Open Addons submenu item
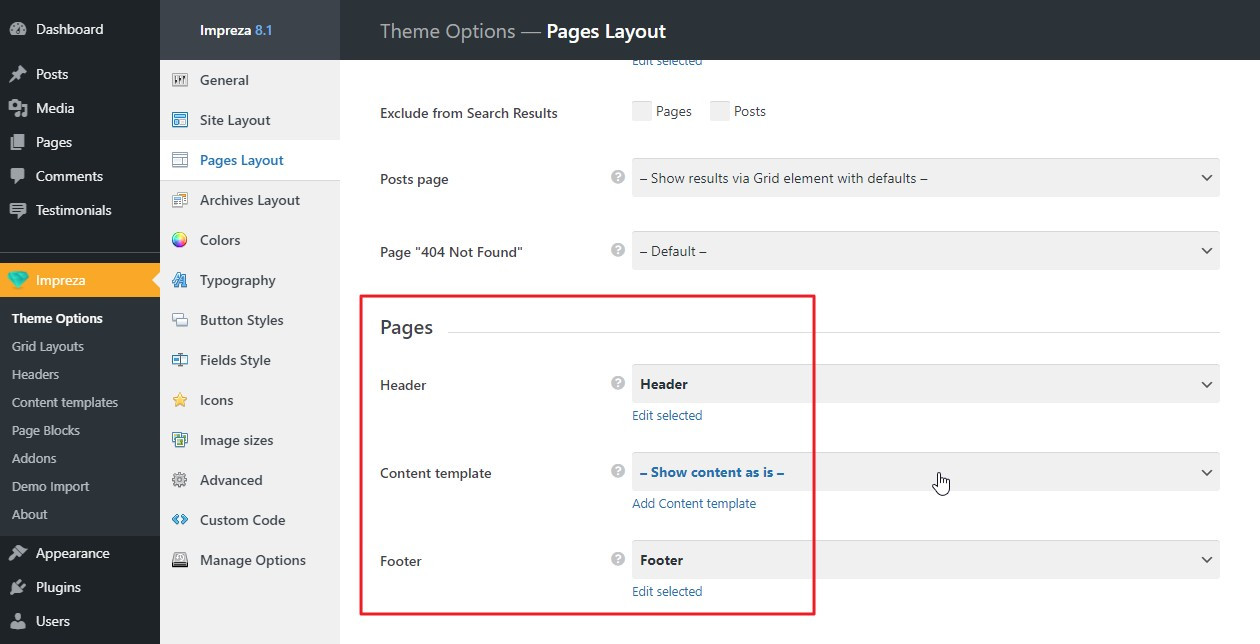Viewport: 1260px width, 644px height. [34, 458]
